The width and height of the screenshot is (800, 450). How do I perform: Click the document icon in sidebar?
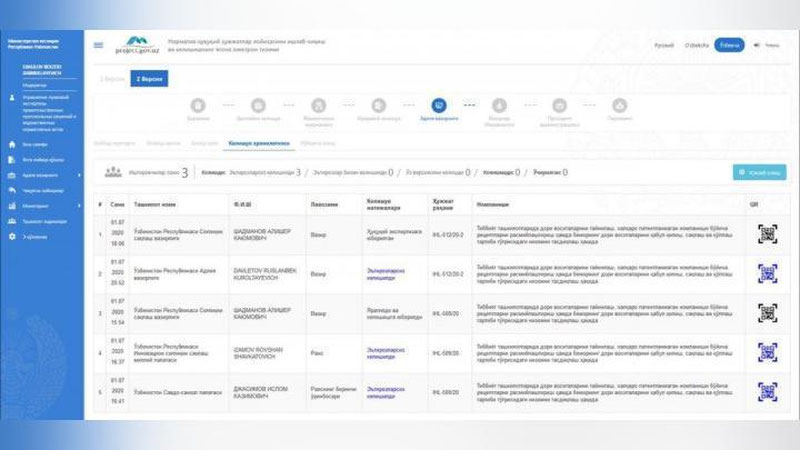point(12,160)
